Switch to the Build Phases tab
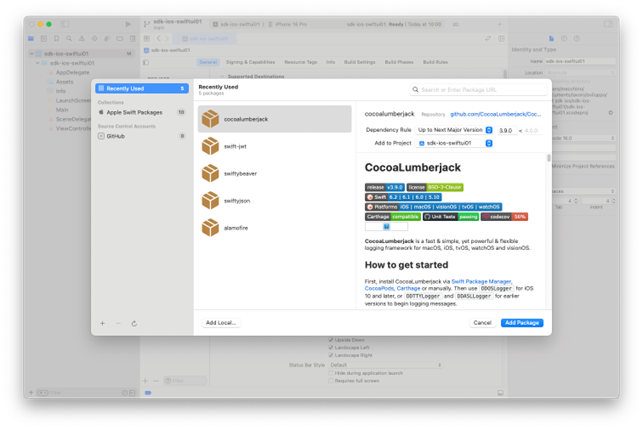 point(399,62)
